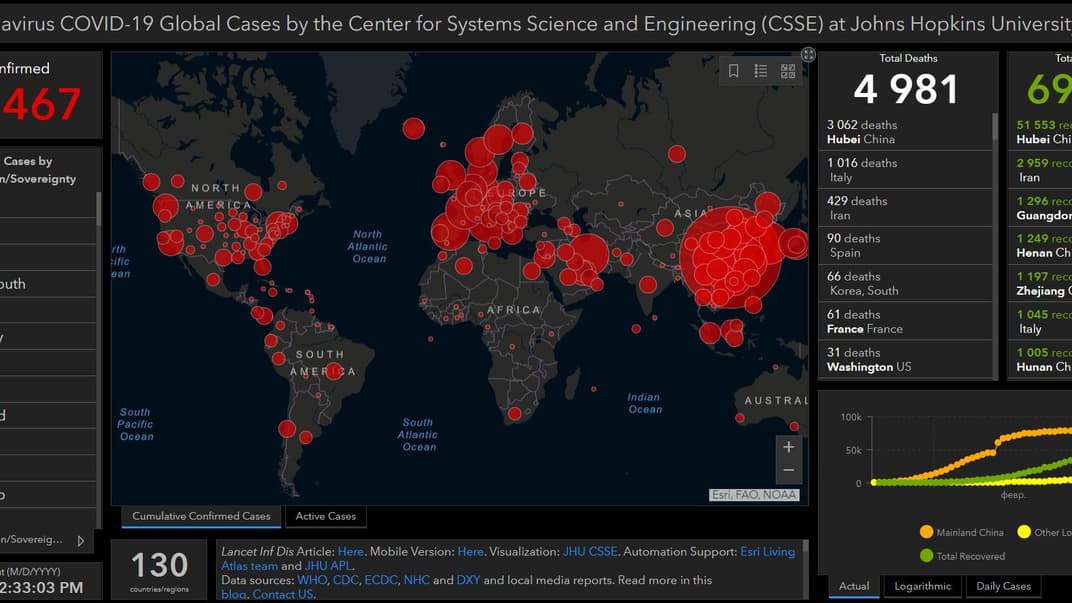
Task: Open the basemap gallery grid icon
Action: pyautogui.click(x=788, y=71)
